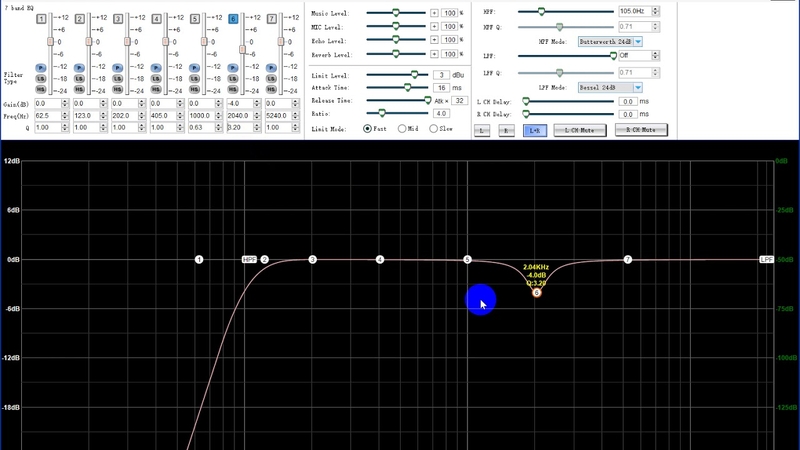This screenshot has width=800, height=450.
Task: Pick peak (P) filter for band 4
Action: tap(156, 68)
